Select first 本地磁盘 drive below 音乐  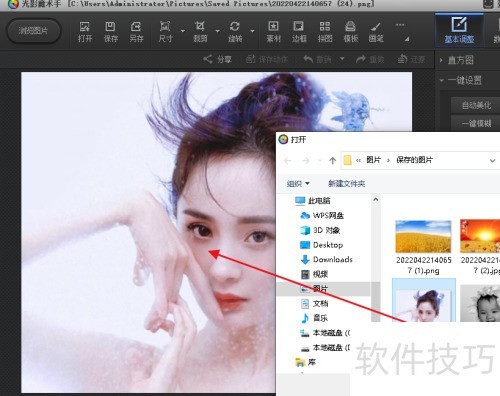point(325,333)
